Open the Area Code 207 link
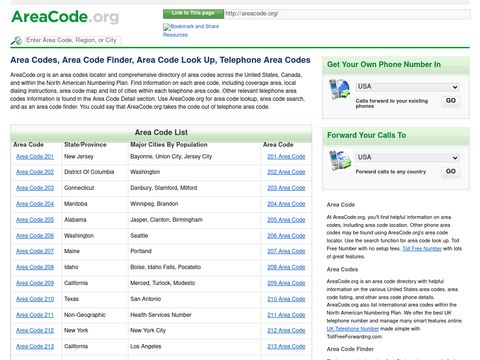 [x=35, y=251]
